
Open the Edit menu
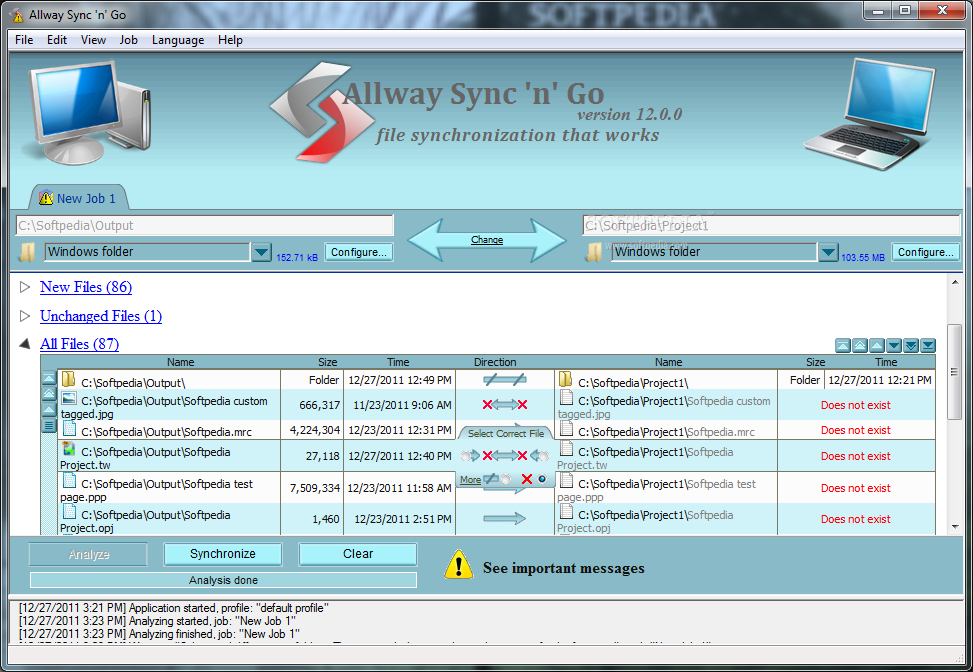[56, 40]
